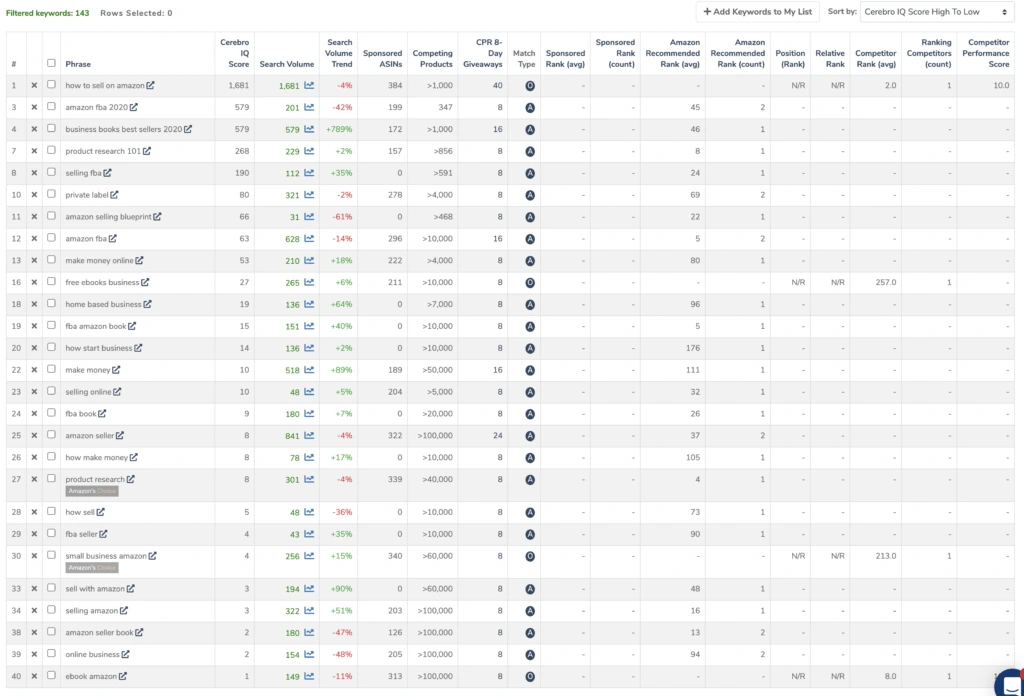Toggle the select-all checkbox in table header

click(51, 63)
